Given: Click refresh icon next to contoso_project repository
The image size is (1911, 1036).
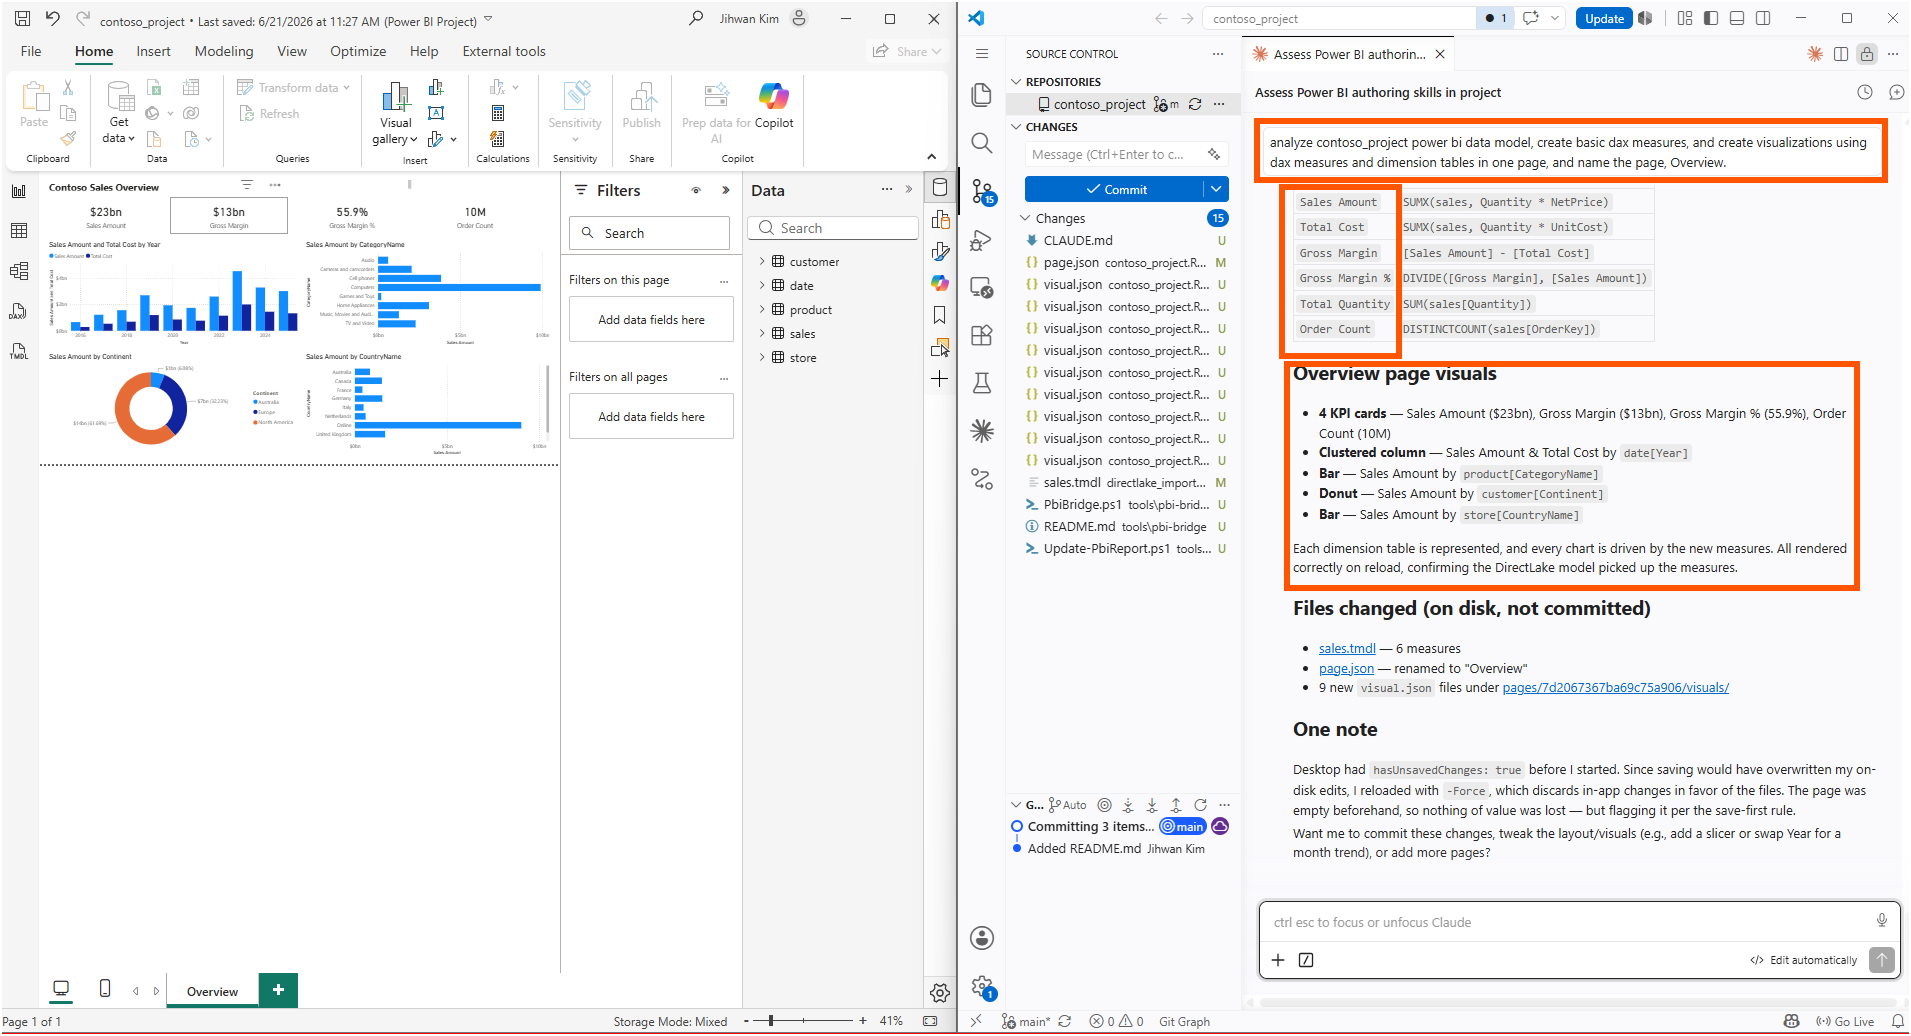Looking at the screenshot, I should (1195, 104).
